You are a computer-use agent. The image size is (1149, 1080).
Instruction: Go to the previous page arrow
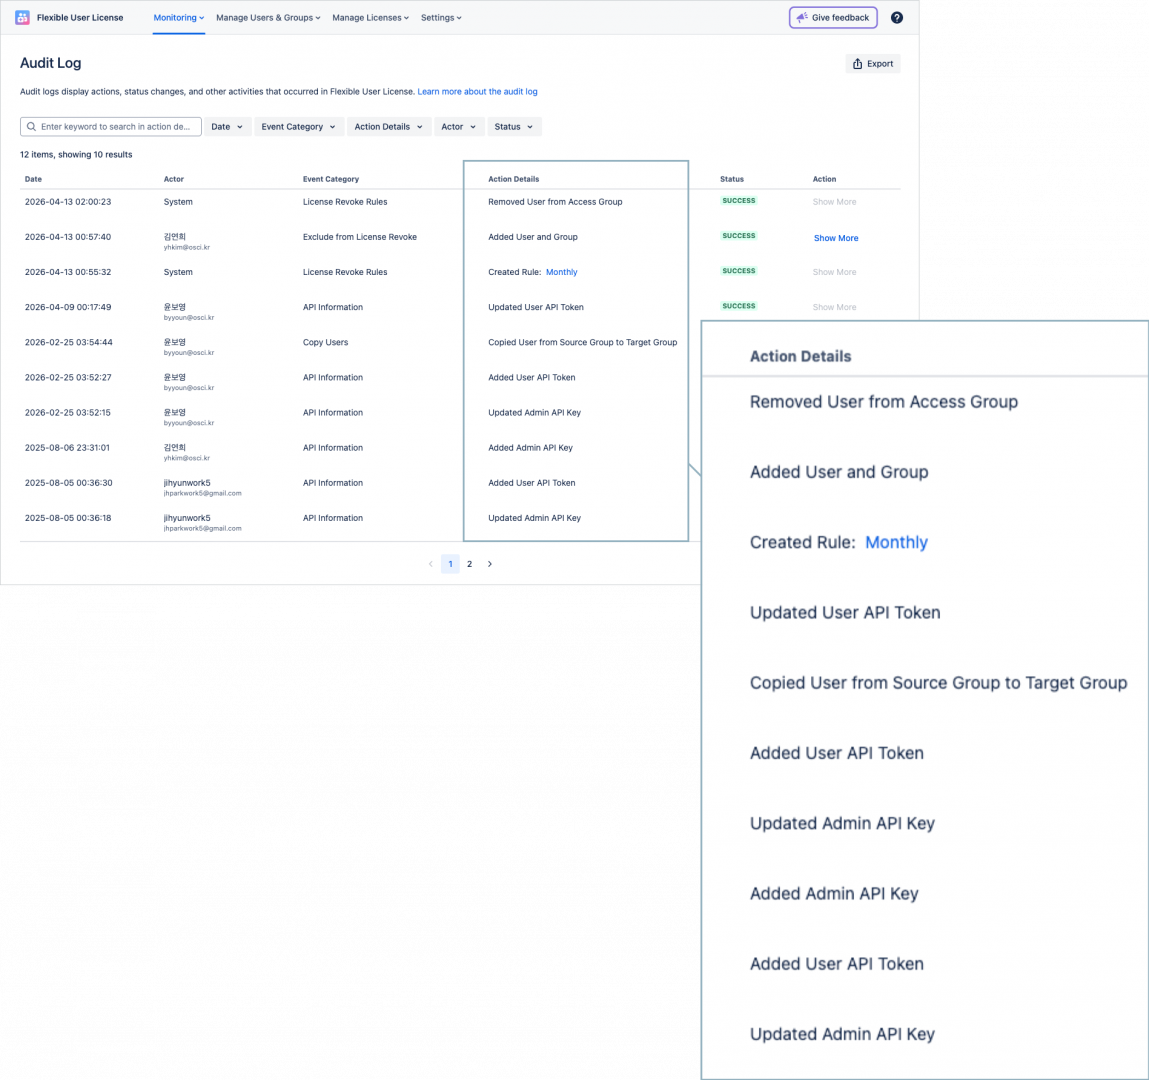click(431, 564)
